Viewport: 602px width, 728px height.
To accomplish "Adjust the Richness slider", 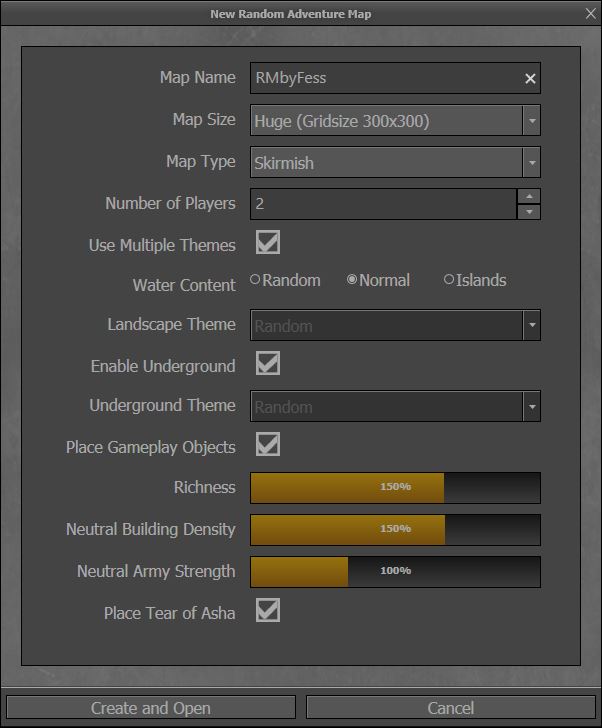I will (395, 488).
